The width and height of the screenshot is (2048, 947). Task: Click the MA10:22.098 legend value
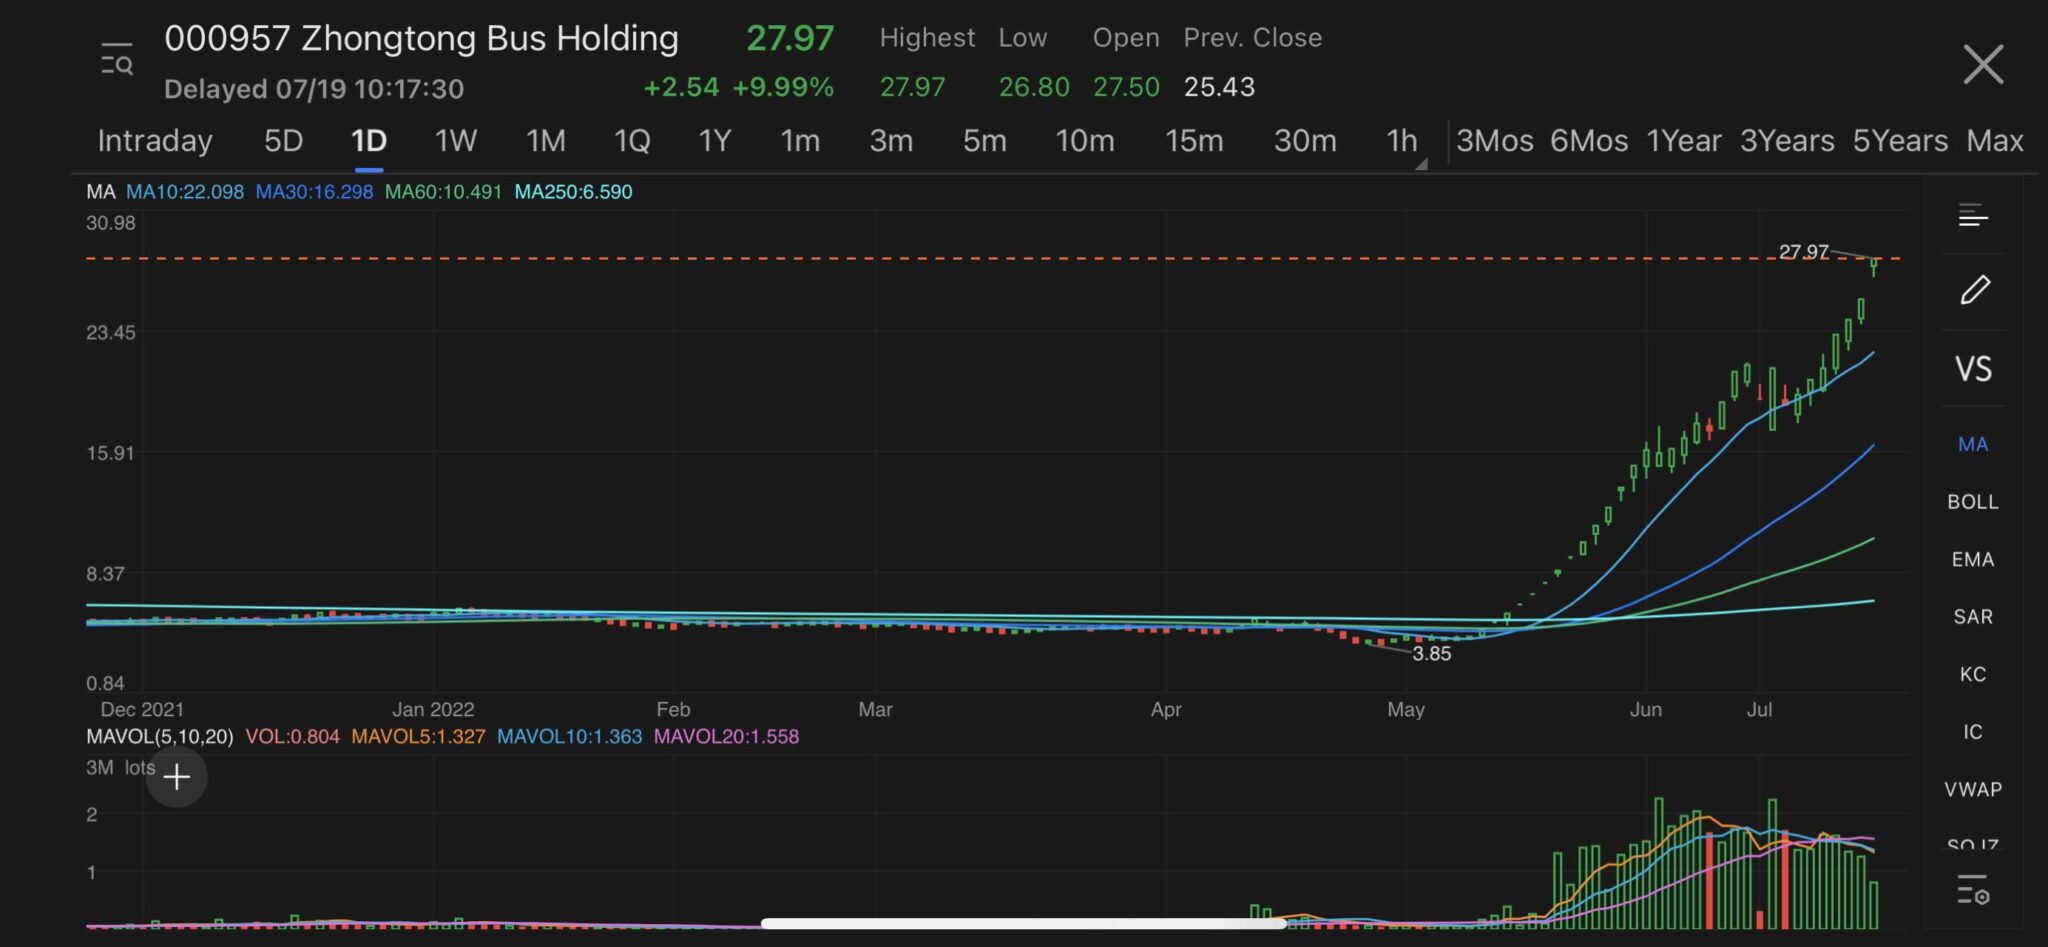coord(185,192)
